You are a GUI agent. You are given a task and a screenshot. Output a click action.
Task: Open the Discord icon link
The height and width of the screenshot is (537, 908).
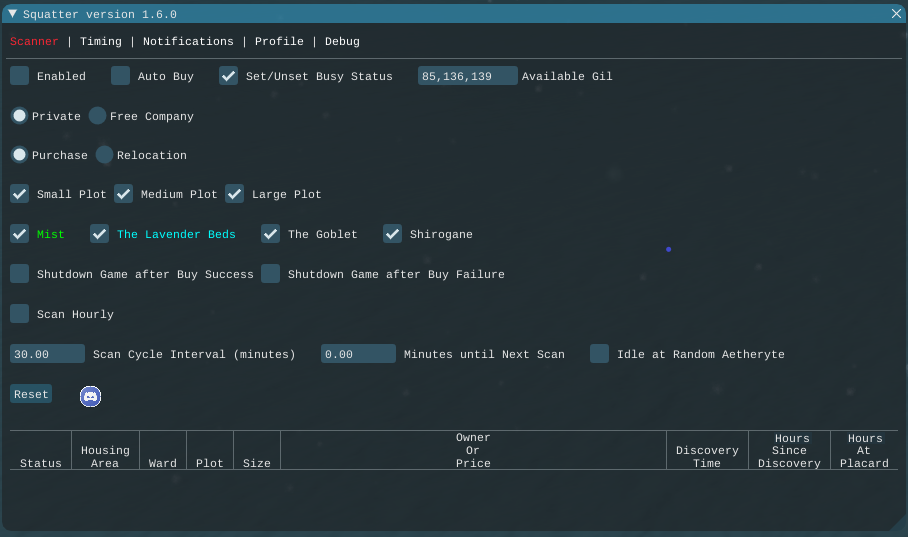90,396
